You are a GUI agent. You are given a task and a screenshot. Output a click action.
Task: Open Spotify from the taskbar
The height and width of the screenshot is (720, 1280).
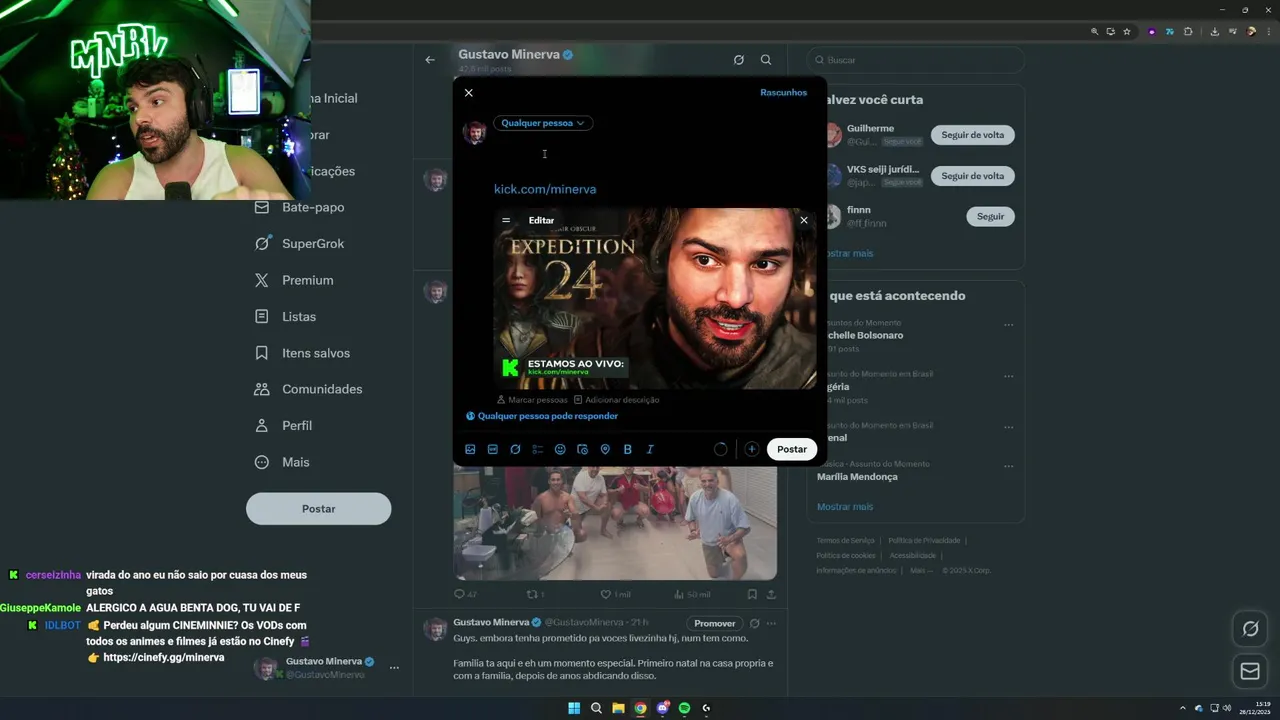pos(684,708)
